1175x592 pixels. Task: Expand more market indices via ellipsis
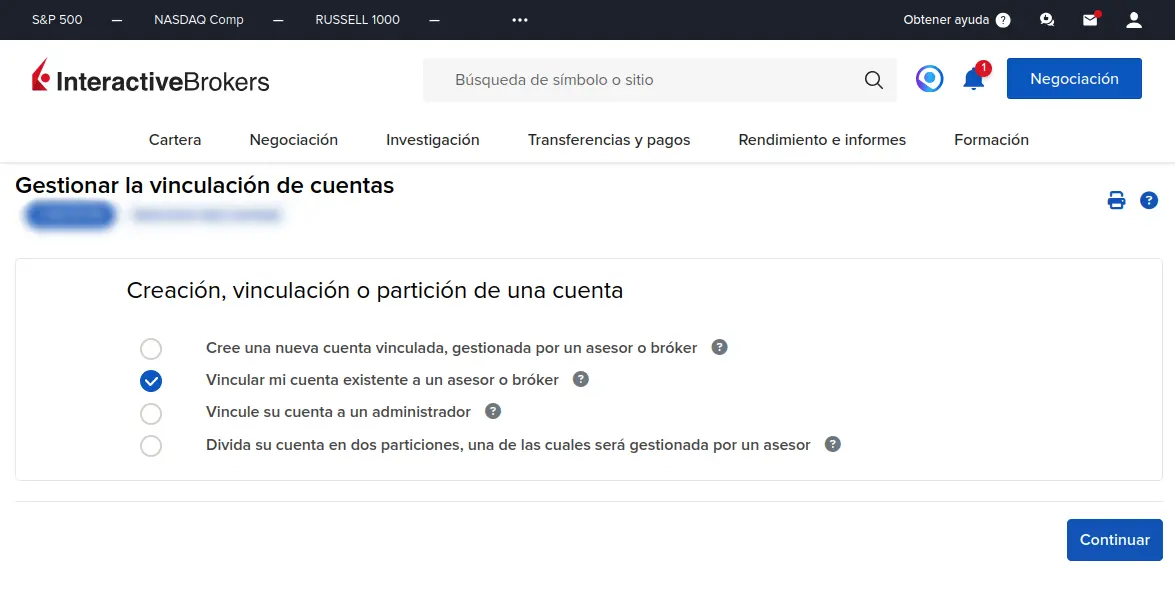[x=519, y=20]
